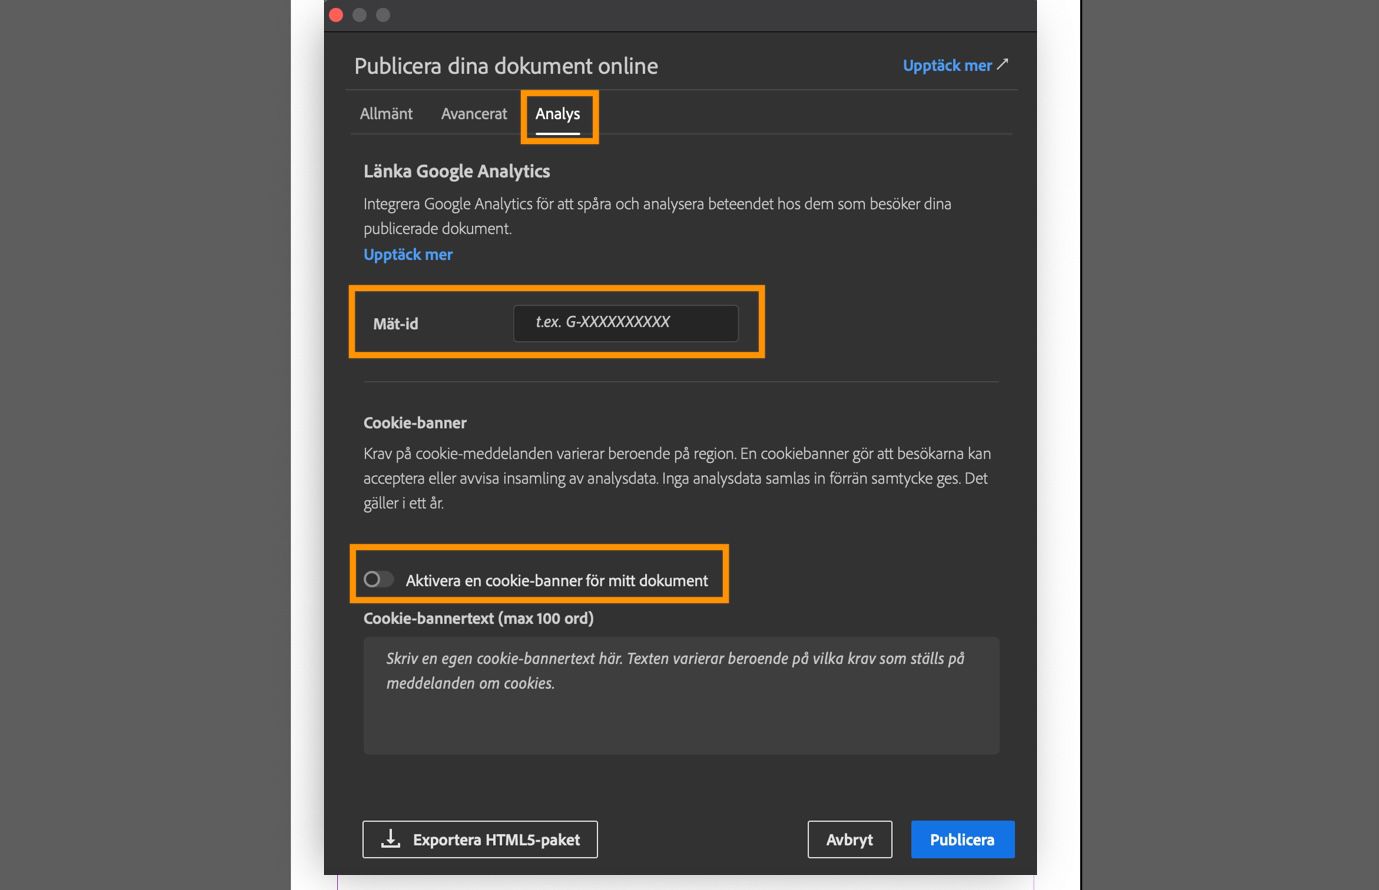Open the Avancerat tab

pos(474,114)
